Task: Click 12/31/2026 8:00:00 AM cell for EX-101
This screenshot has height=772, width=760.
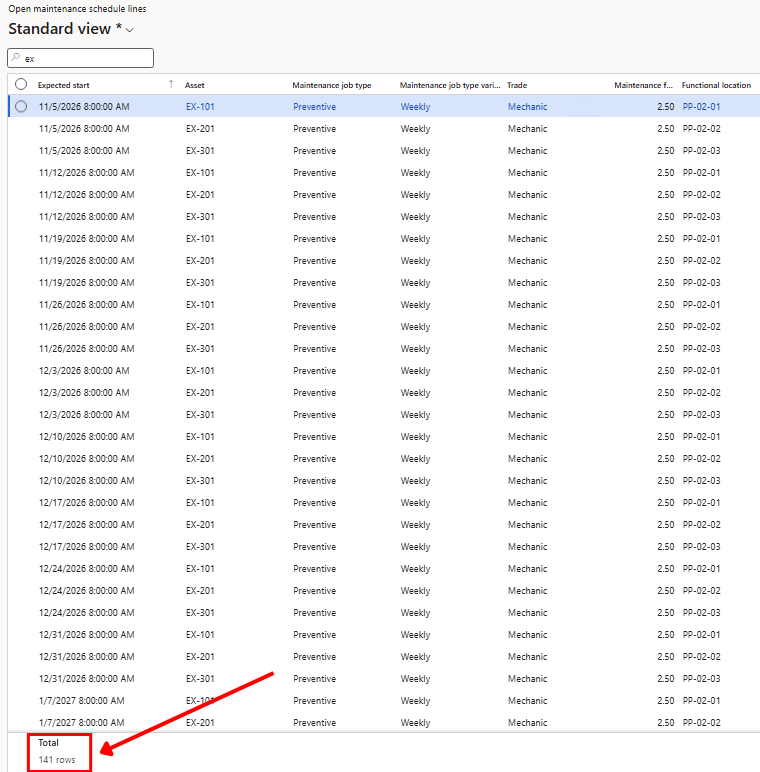Action: (87, 635)
